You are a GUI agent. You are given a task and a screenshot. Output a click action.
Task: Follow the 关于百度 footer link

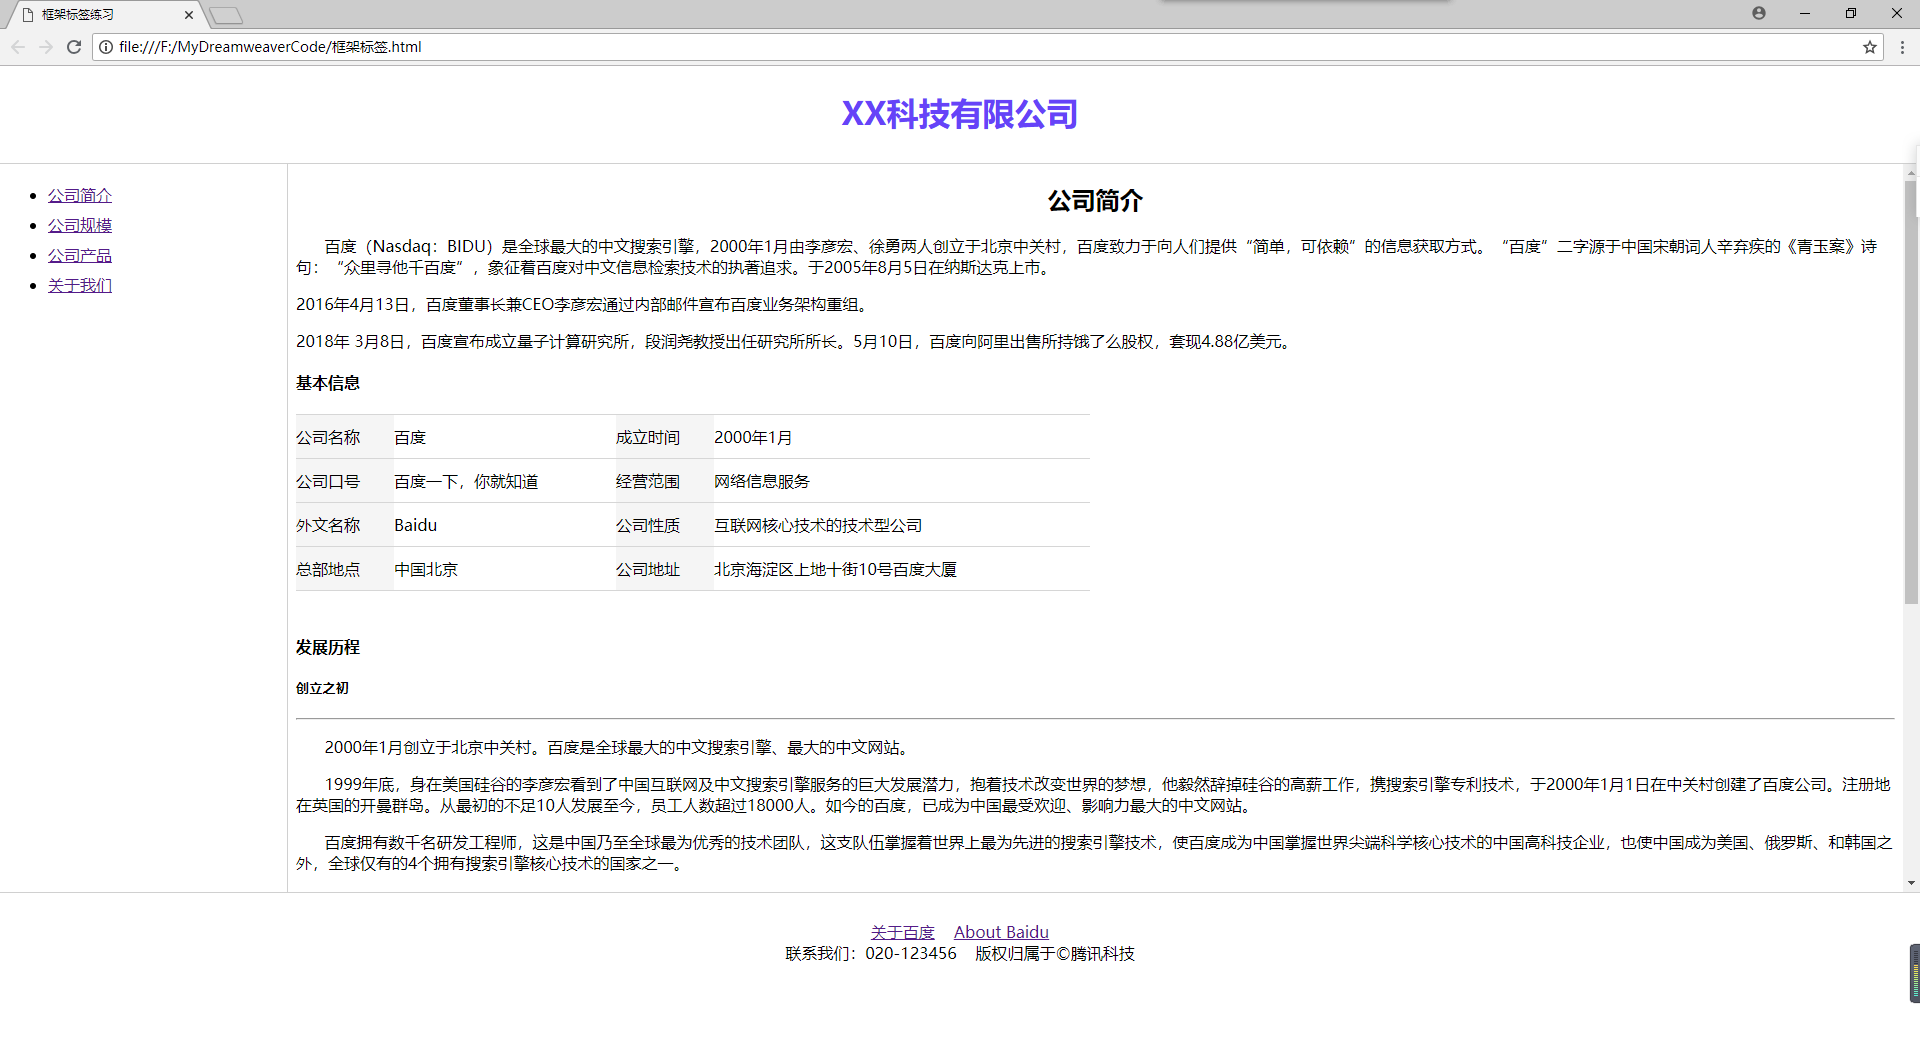902,932
